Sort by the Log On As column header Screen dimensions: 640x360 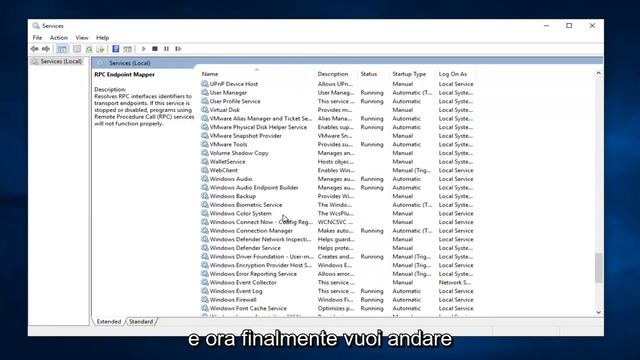[452, 74]
